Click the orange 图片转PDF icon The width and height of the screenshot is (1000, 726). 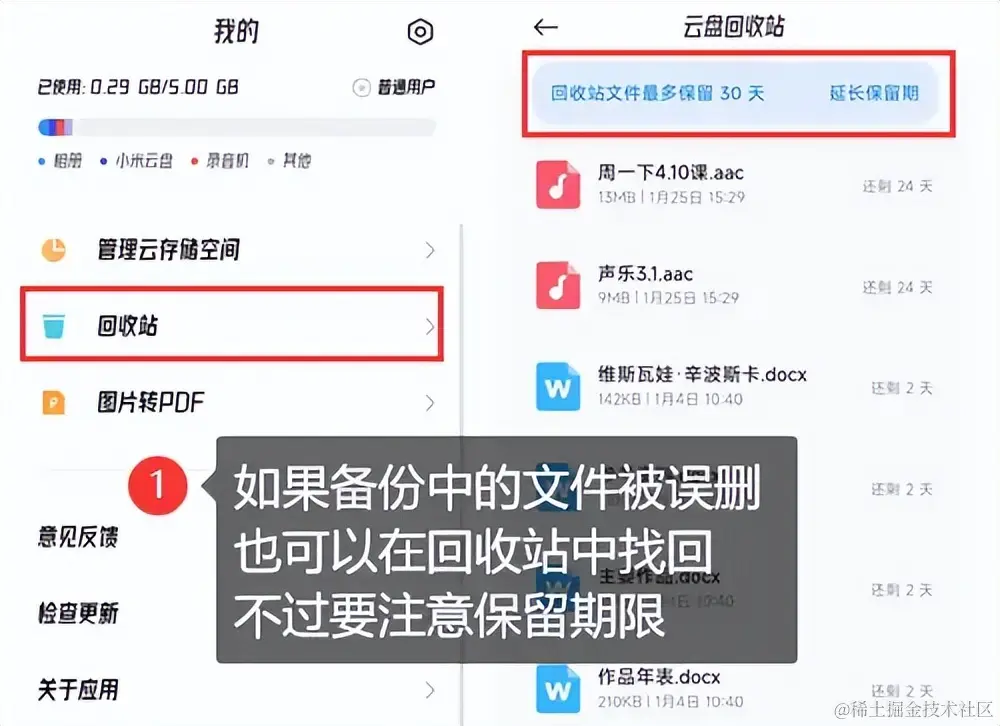(54, 403)
